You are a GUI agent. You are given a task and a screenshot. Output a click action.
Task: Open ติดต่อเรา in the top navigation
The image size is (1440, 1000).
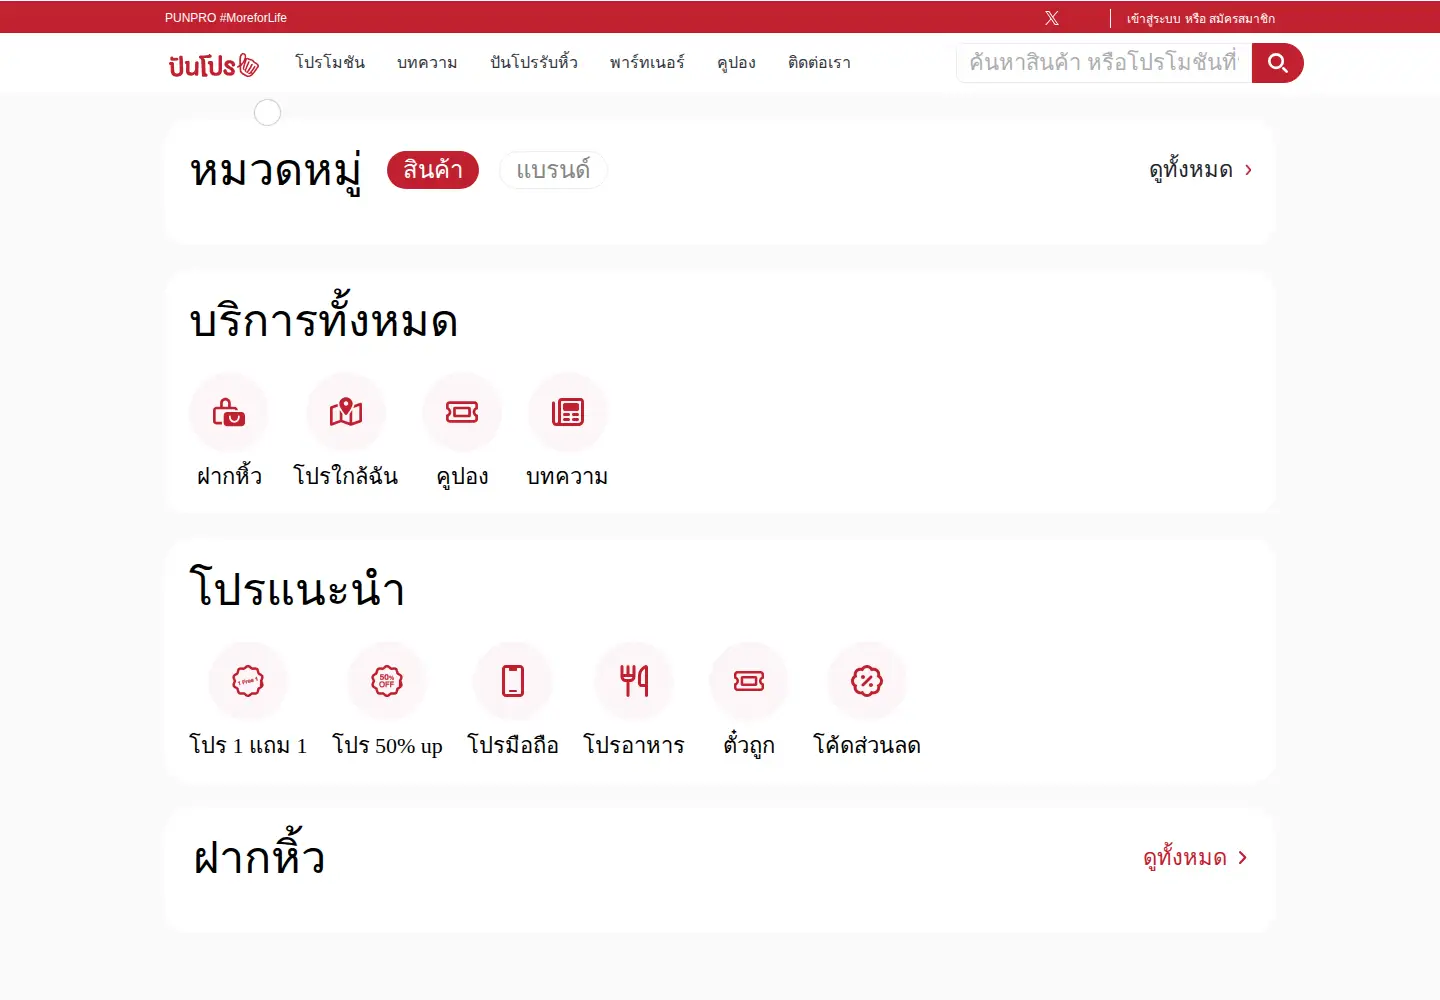[819, 63]
